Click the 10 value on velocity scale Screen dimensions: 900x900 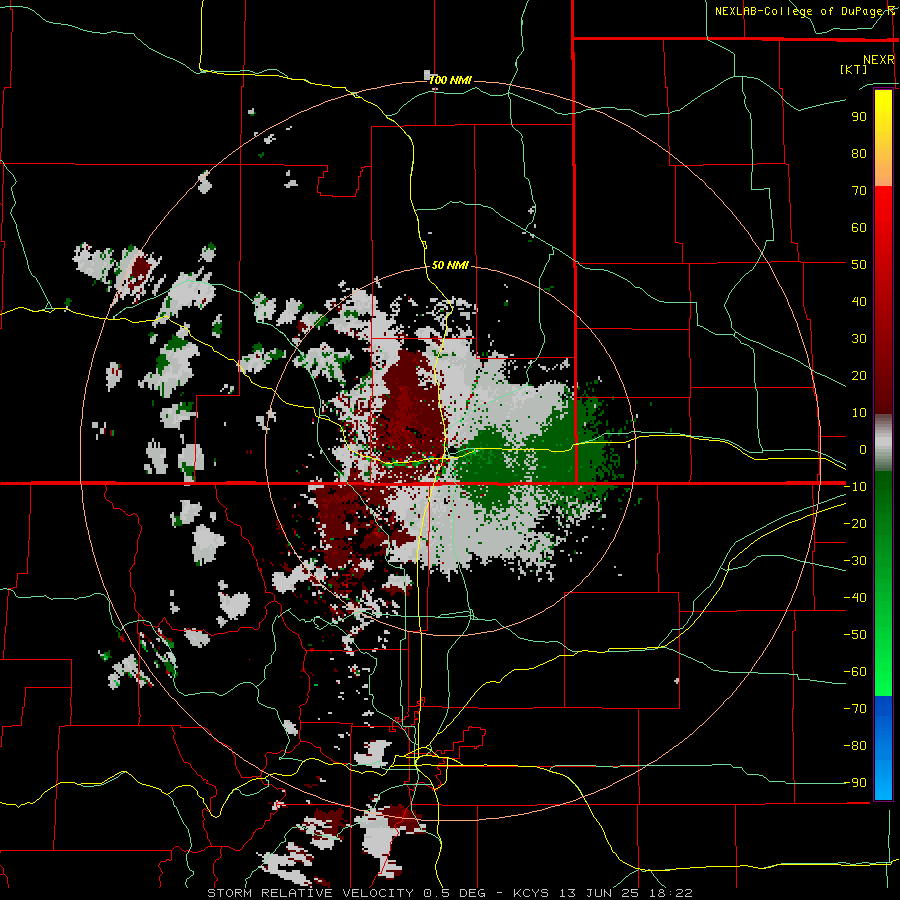point(859,413)
